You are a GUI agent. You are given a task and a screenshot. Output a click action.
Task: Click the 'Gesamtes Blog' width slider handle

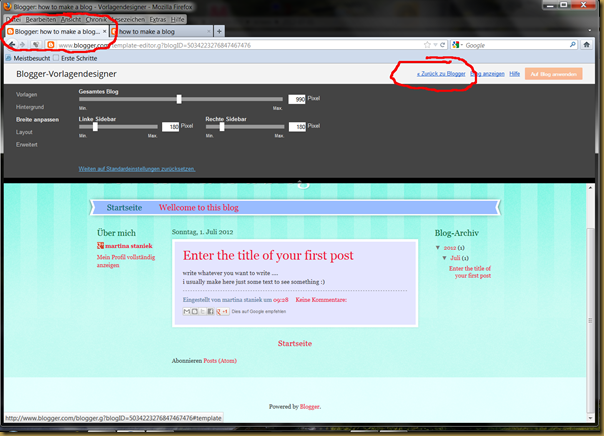click(179, 99)
